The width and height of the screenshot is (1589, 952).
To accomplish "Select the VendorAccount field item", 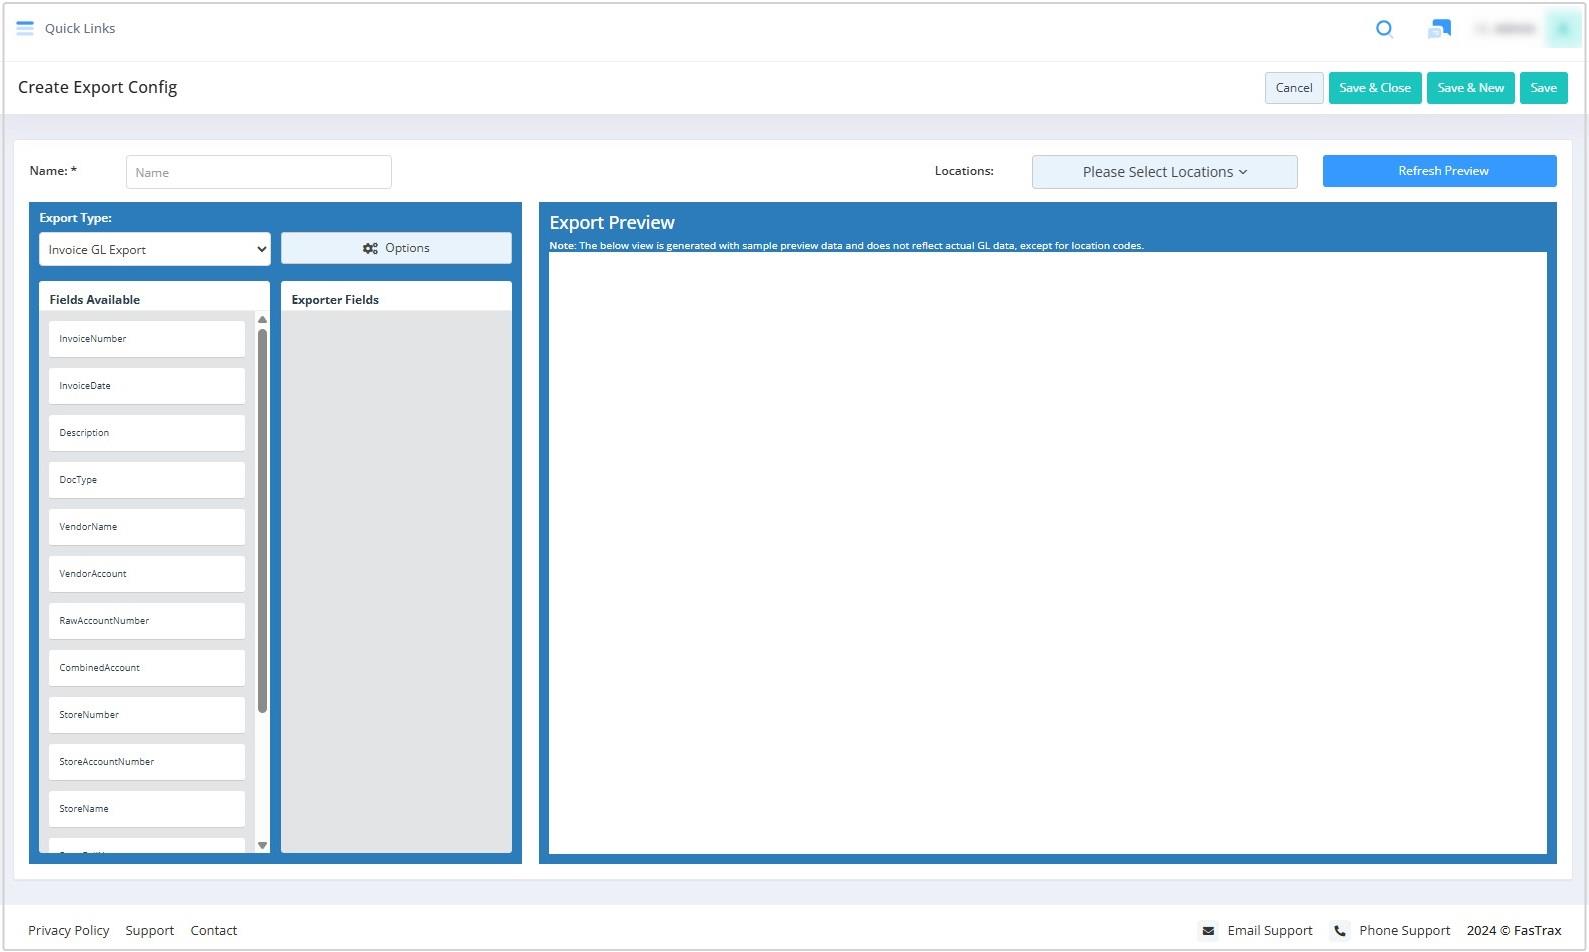I will [146, 574].
